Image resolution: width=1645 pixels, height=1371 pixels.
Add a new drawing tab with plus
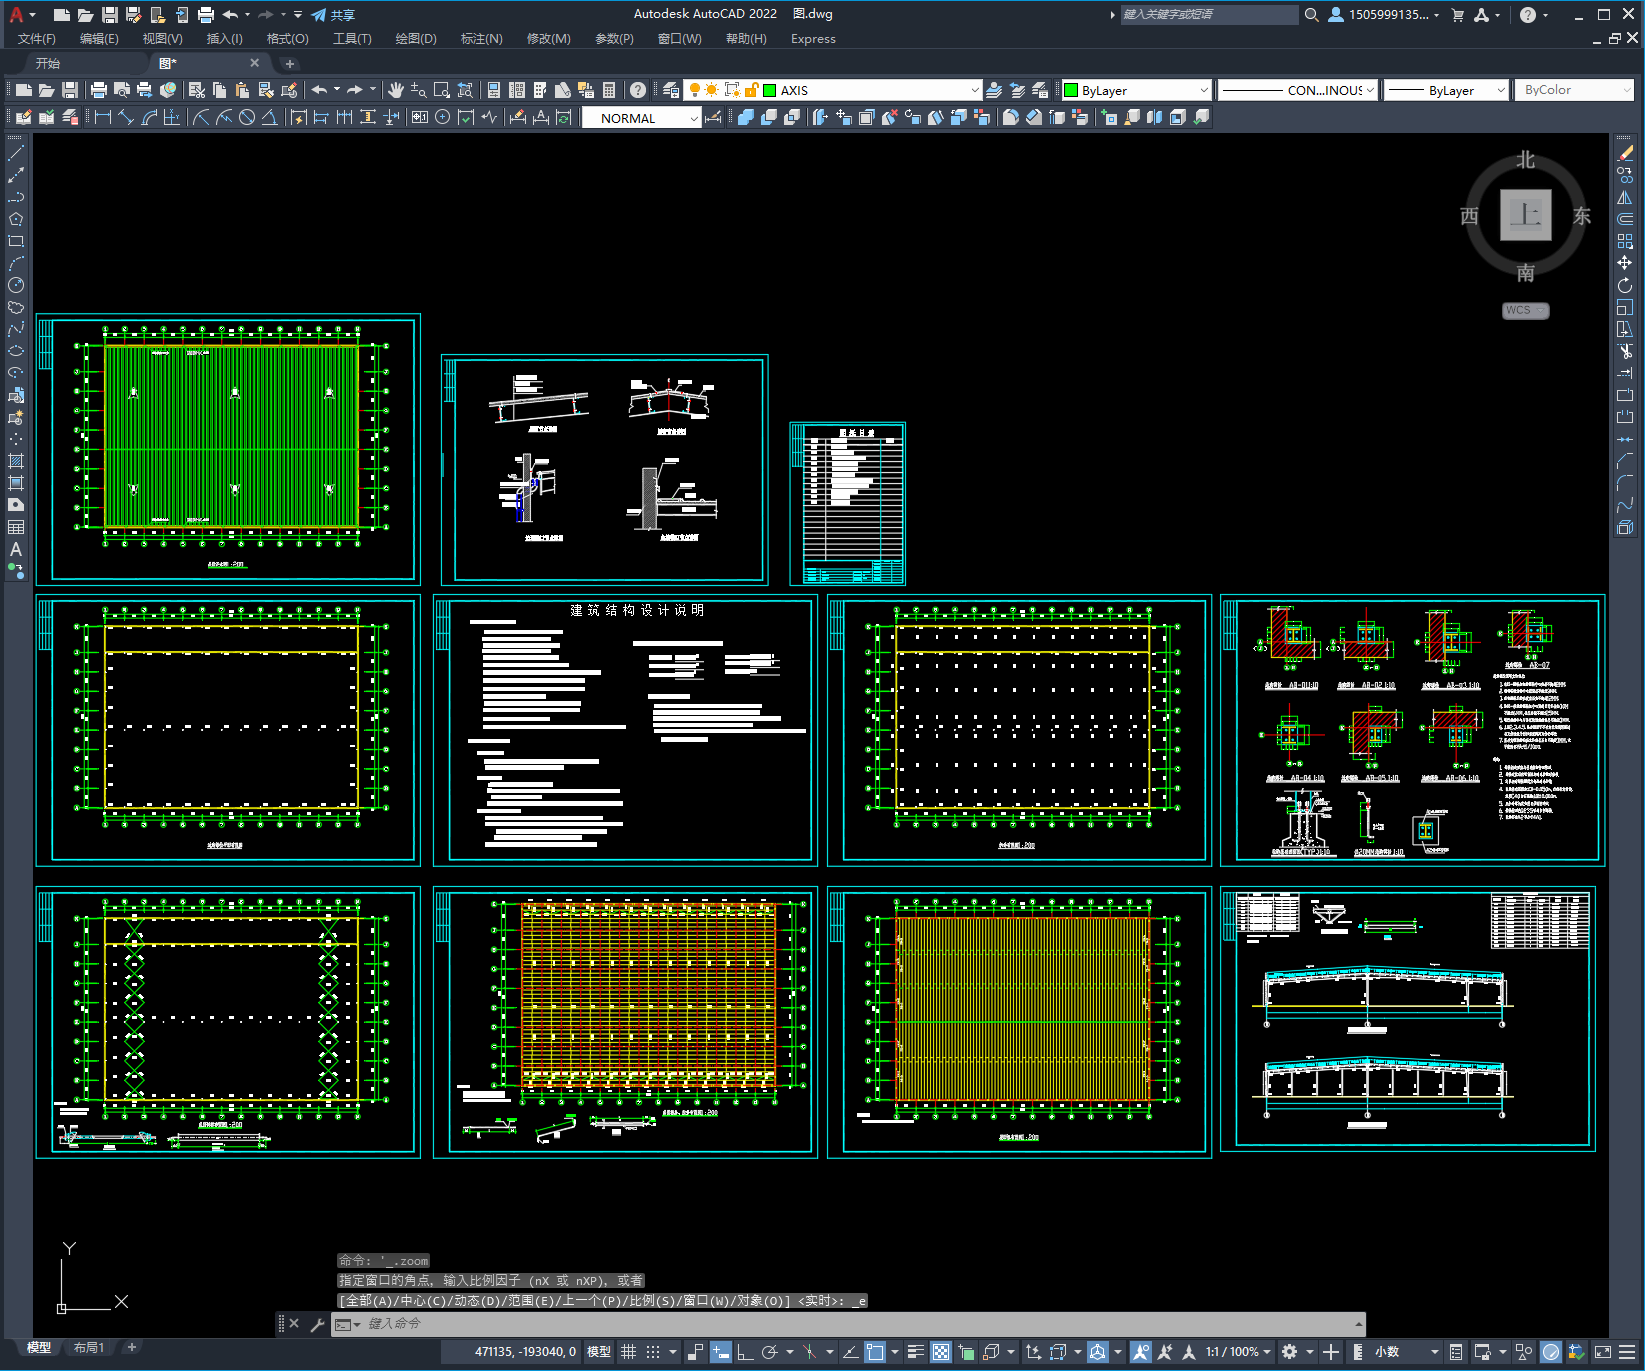[290, 63]
